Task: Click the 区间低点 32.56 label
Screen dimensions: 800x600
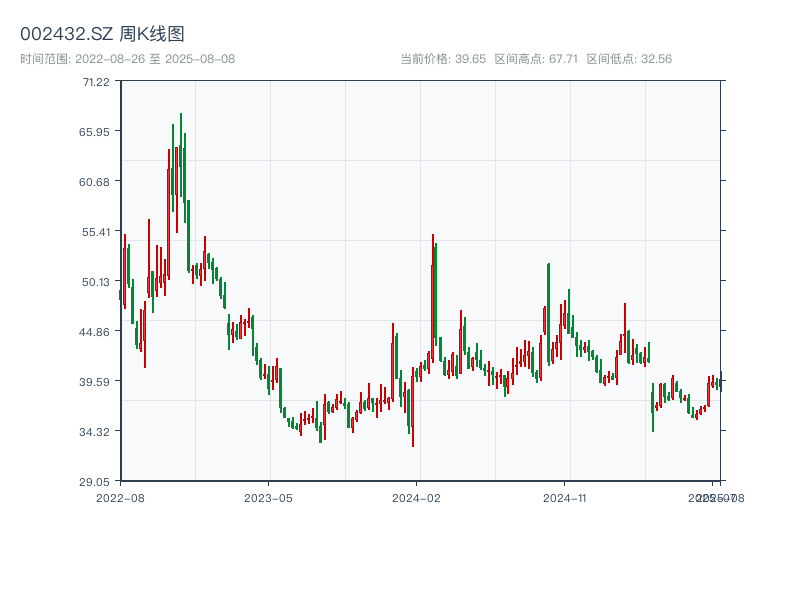Action: [629, 59]
